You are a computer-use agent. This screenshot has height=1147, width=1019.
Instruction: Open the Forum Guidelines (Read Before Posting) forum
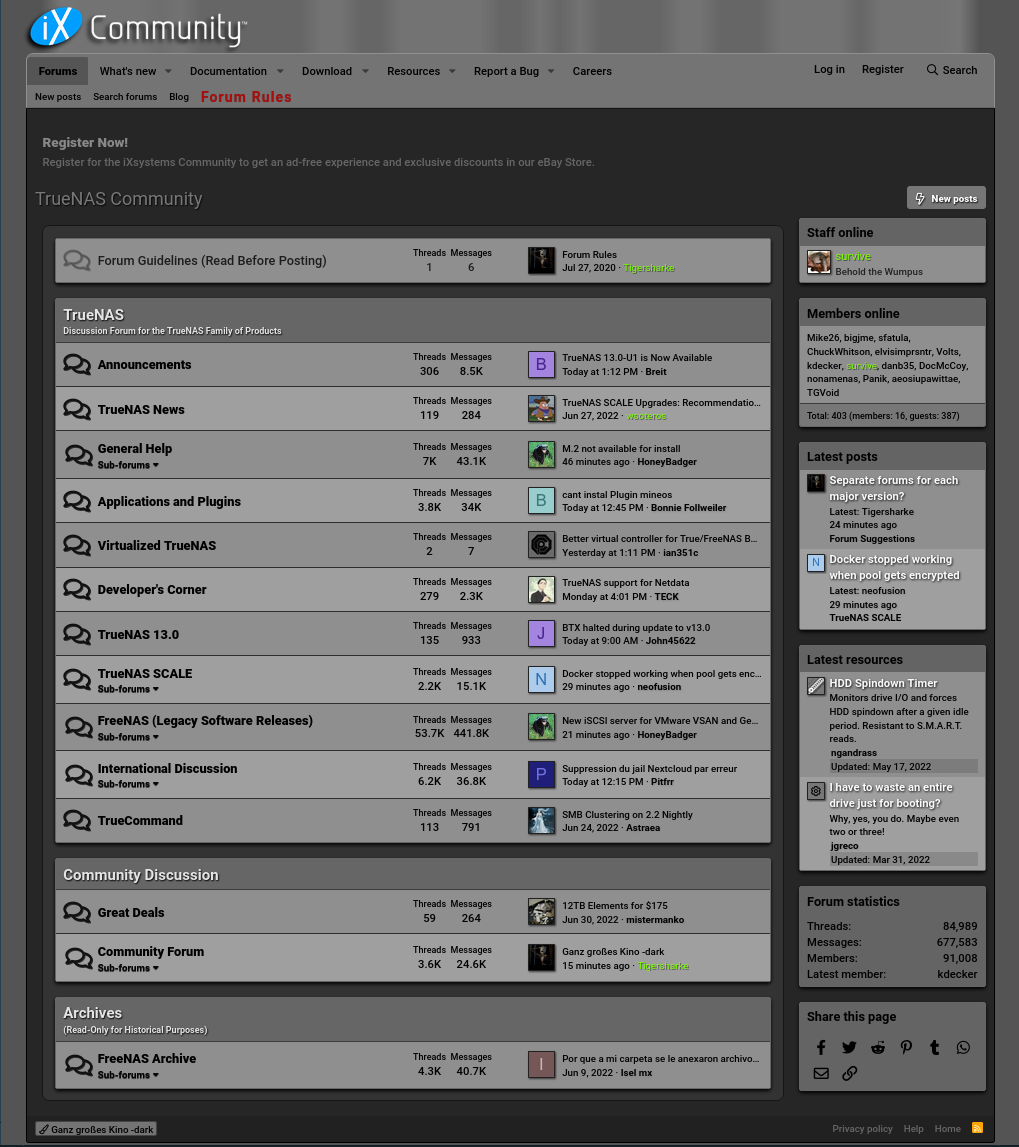(211, 260)
